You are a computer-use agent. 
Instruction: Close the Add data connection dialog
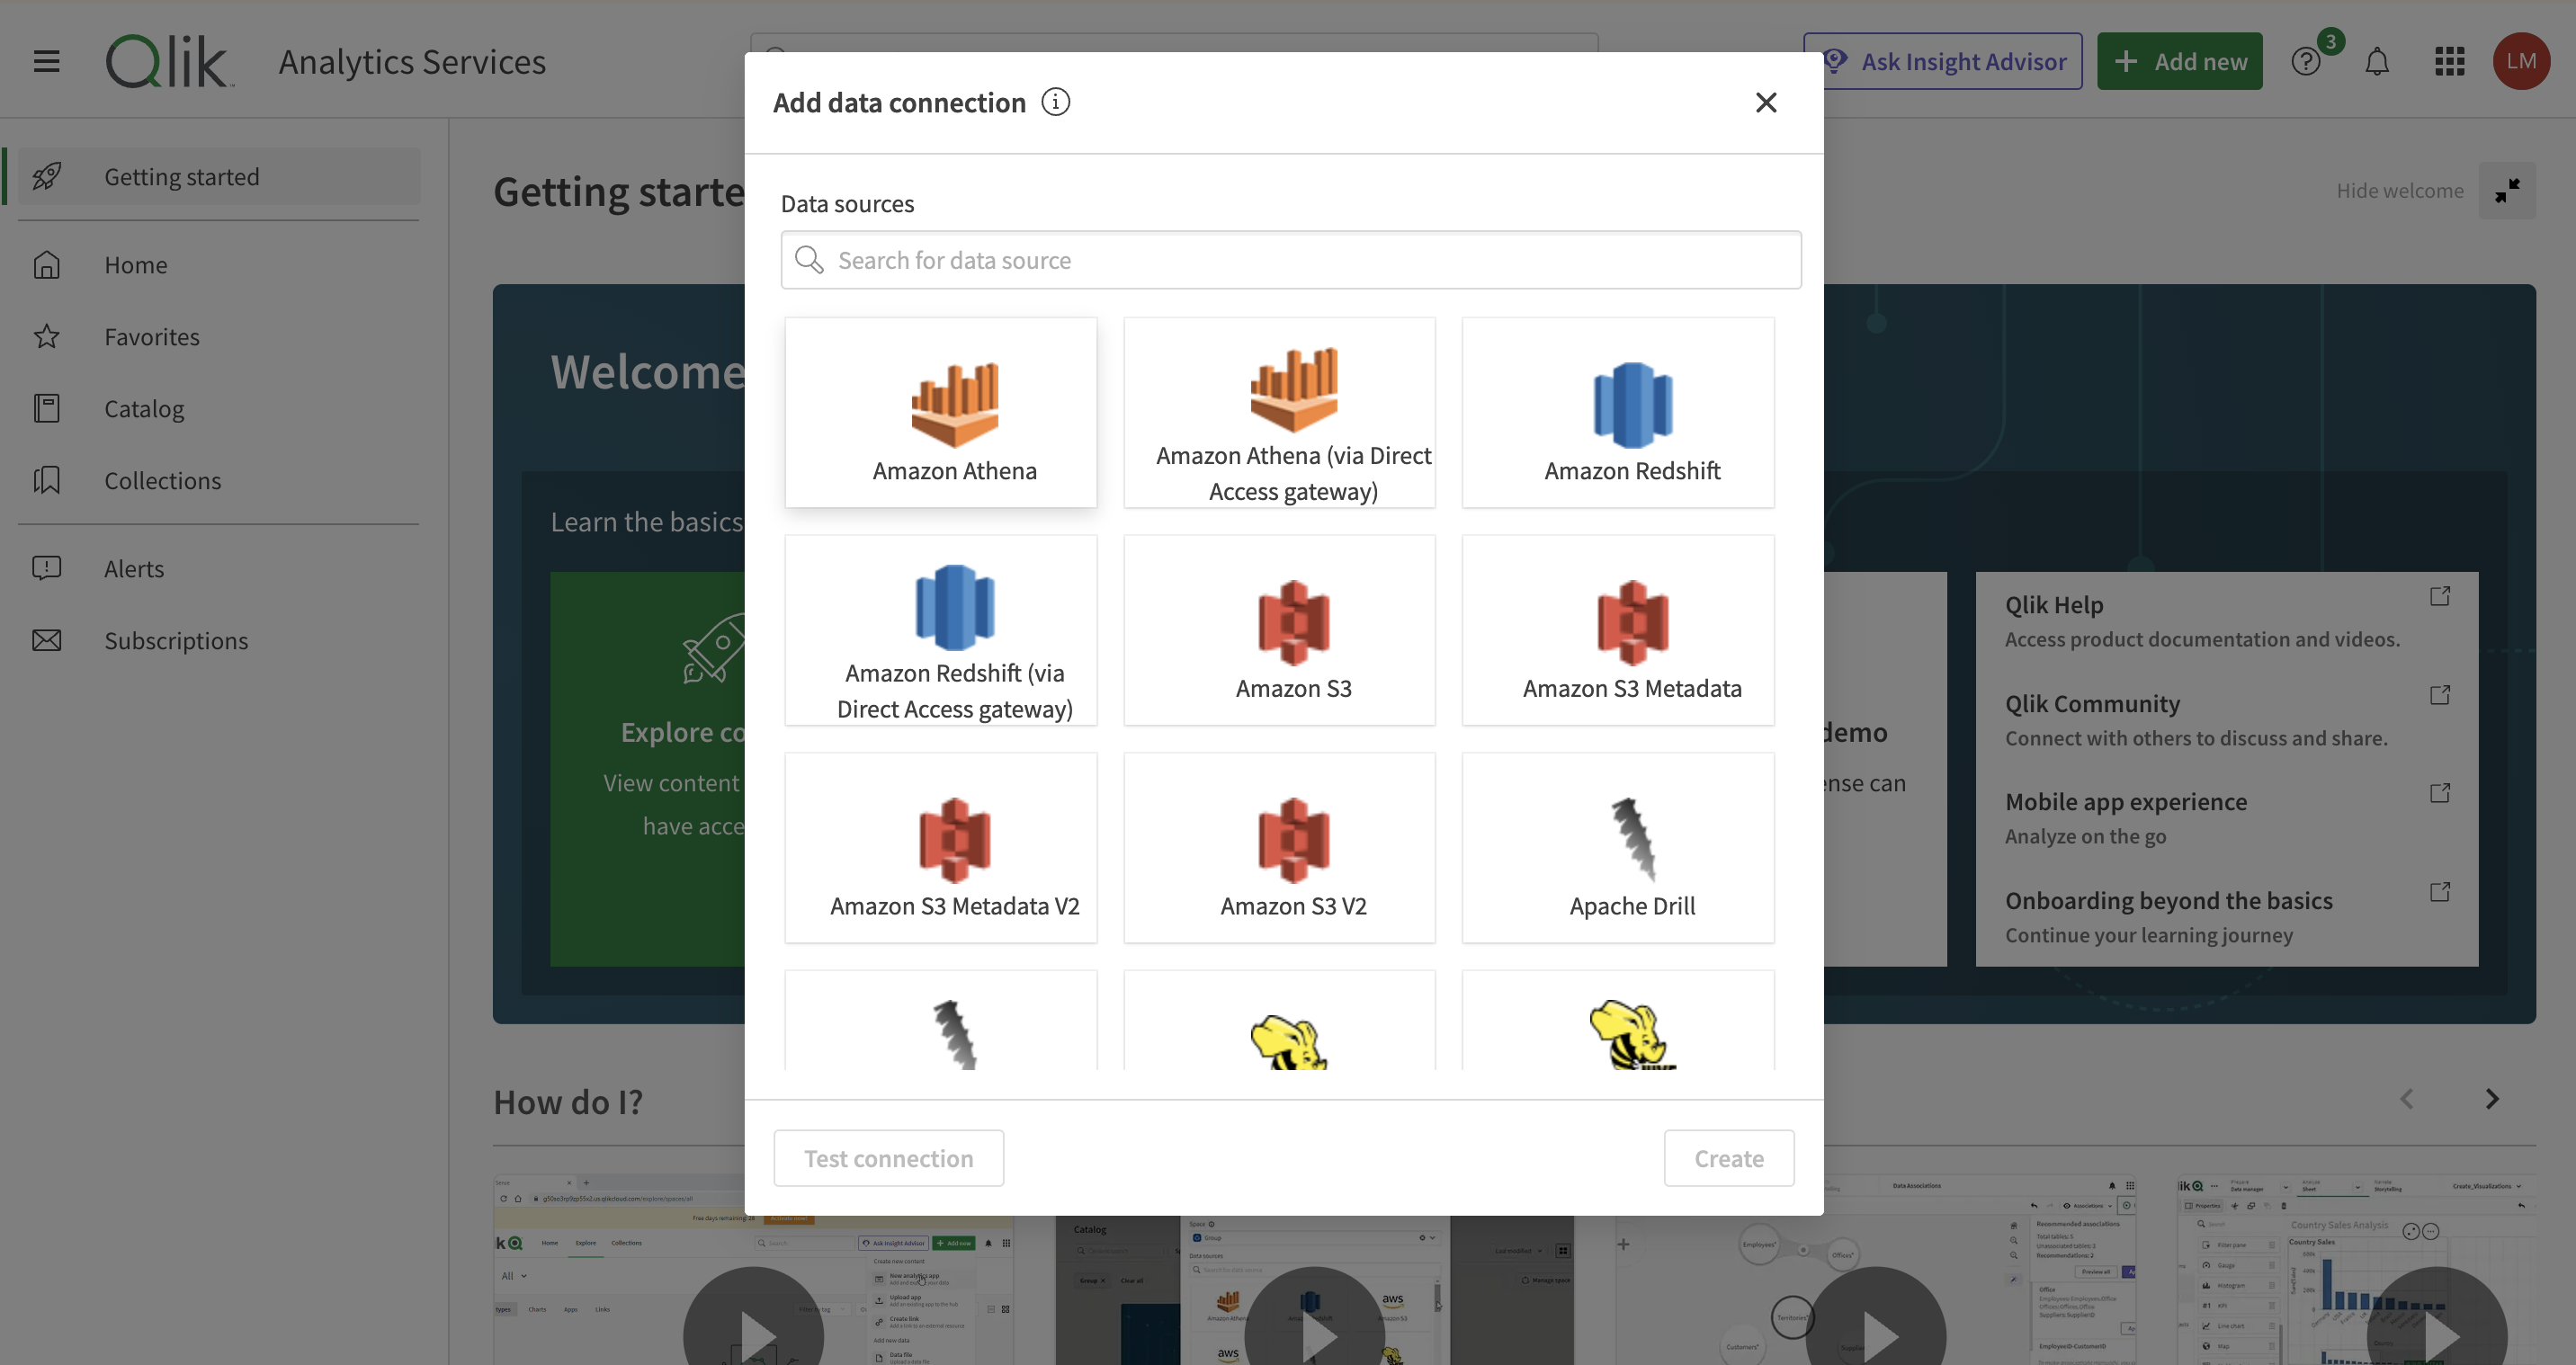pyautogui.click(x=1766, y=102)
